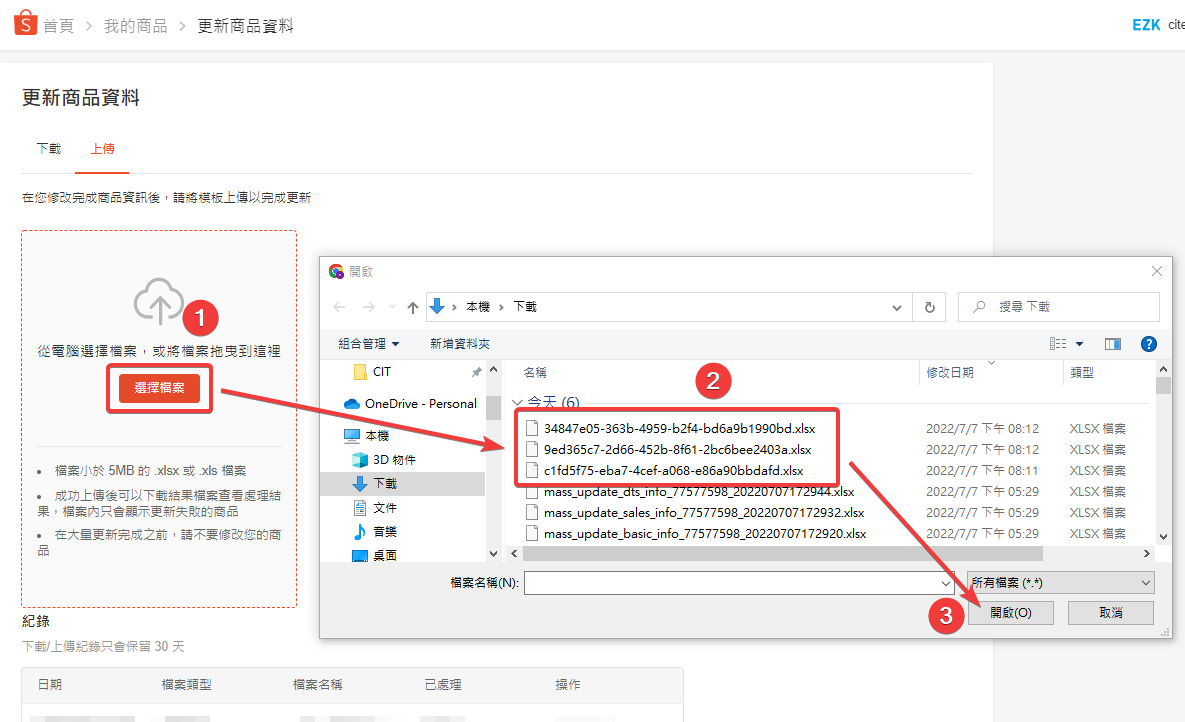Expand the 所有檔案 file type dropdown
Screen dimensions: 1185x722
1060,582
